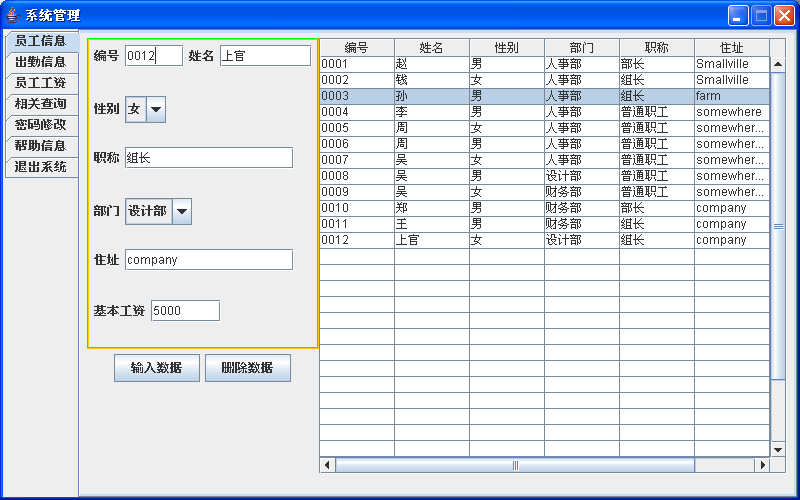Click the Java icon in the title bar

pyautogui.click(x=13, y=15)
